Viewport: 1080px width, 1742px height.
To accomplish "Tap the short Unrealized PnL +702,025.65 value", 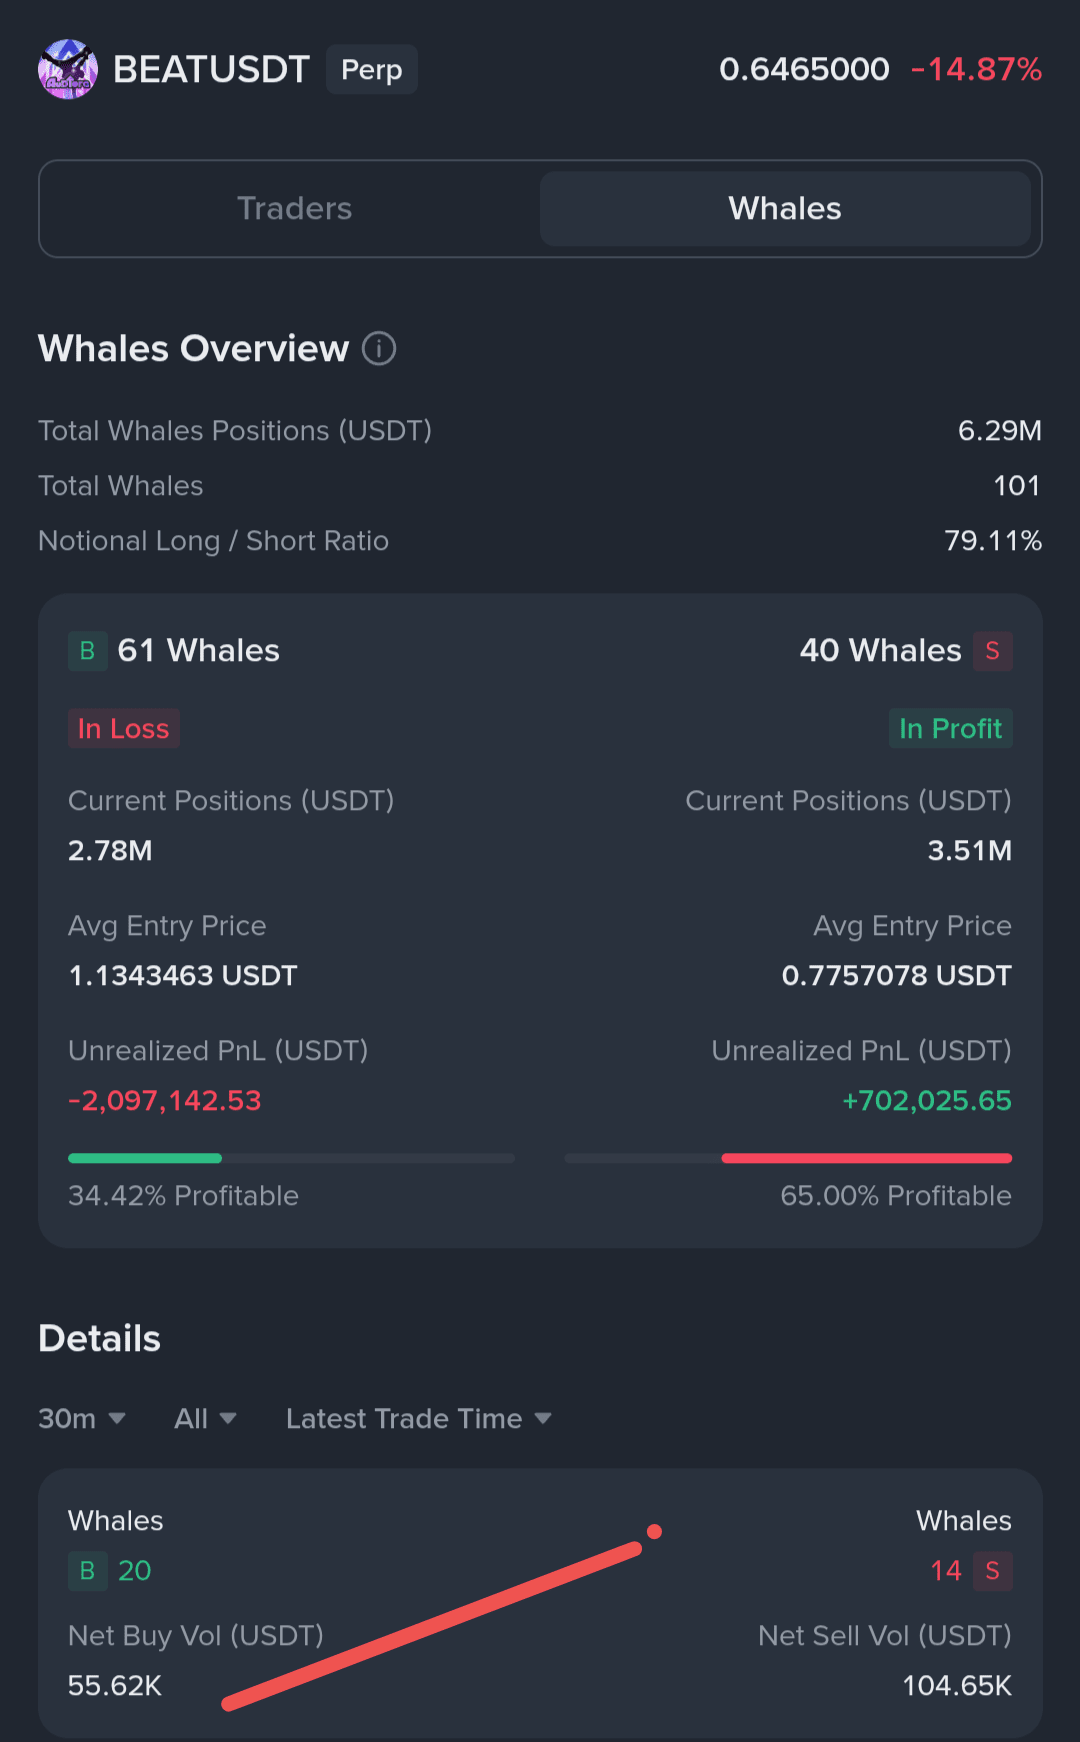I will pos(927,1100).
